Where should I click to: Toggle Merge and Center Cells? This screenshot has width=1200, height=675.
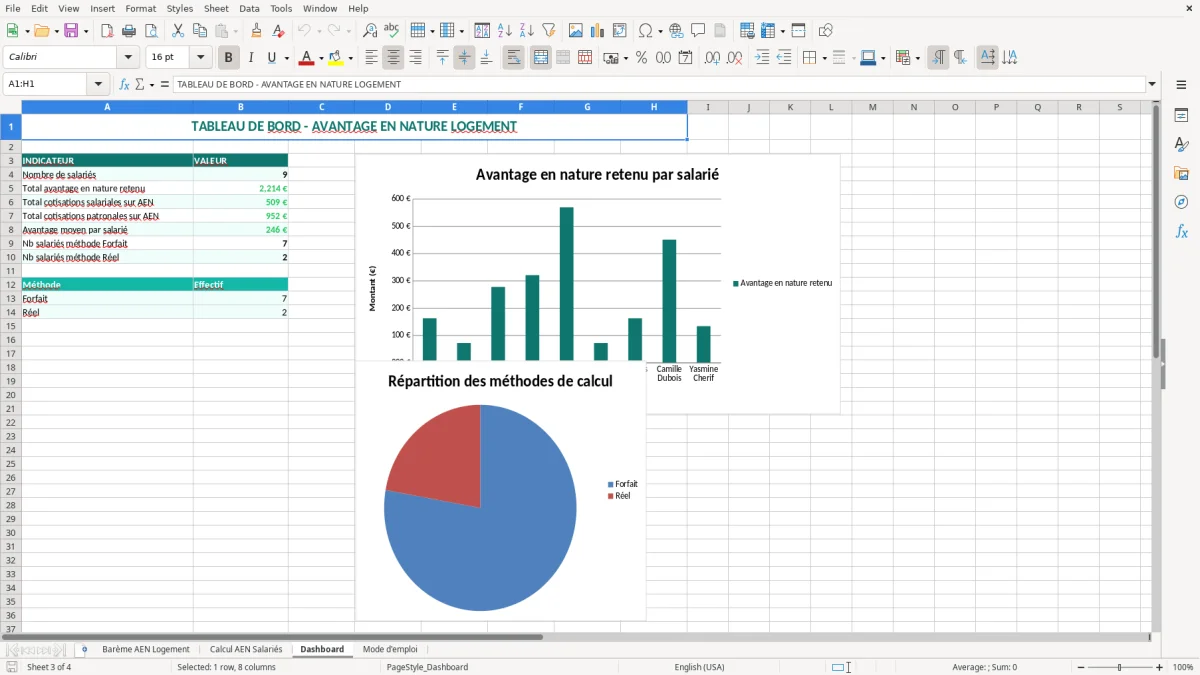[541, 58]
